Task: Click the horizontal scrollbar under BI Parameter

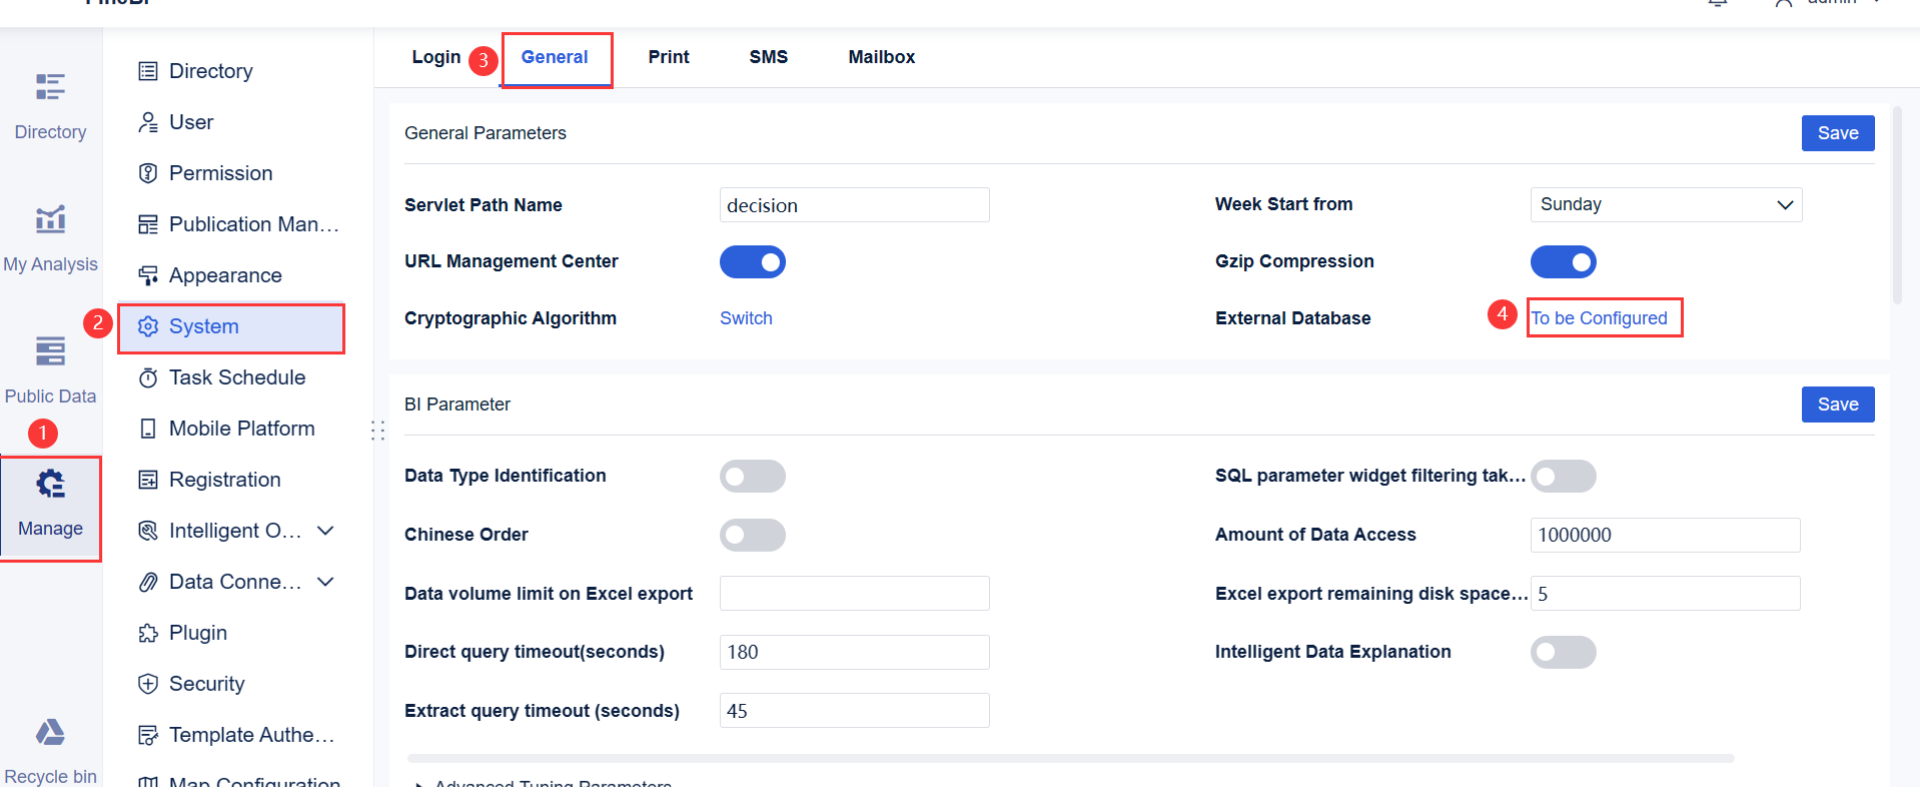Action: pyautogui.click(x=1070, y=758)
